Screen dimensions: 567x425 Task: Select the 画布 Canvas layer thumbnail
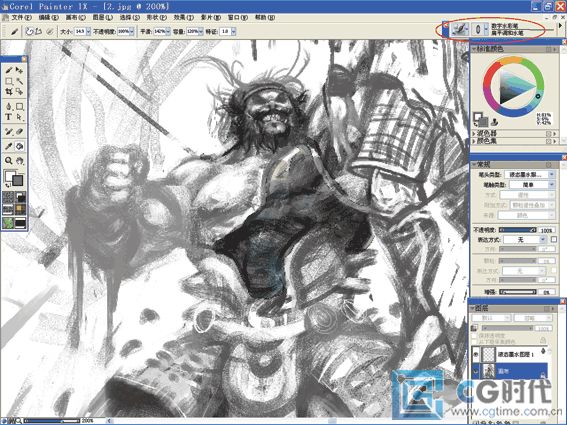click(490, 370)
